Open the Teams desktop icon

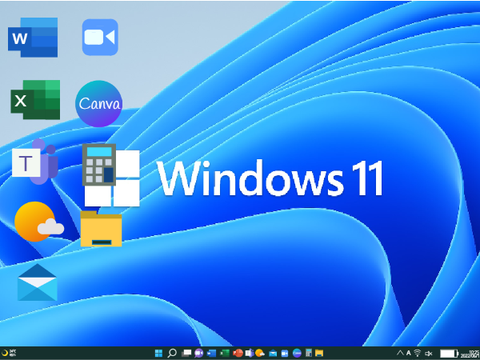pos(35,162)
